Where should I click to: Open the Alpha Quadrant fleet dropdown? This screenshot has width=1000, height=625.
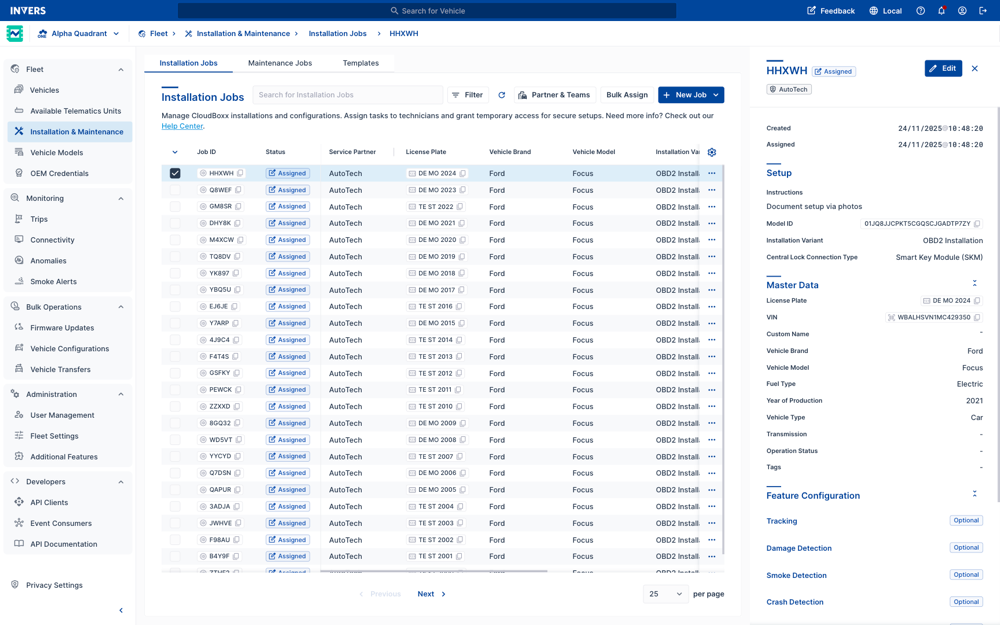(x=79, y=34)
